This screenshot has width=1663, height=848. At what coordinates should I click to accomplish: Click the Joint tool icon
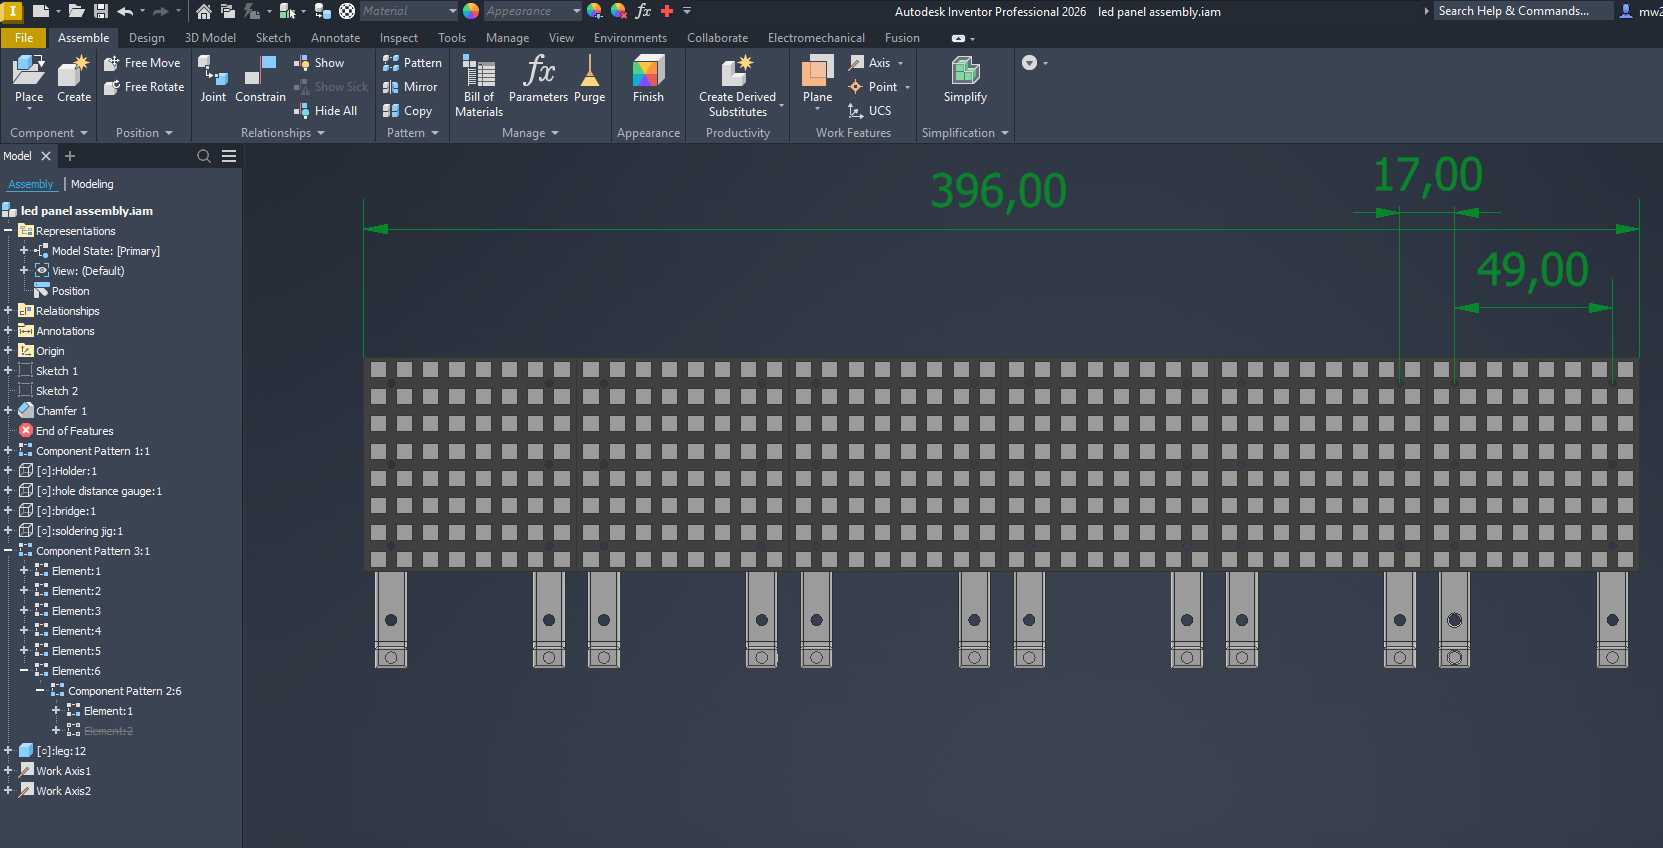(x=213, y=79)
